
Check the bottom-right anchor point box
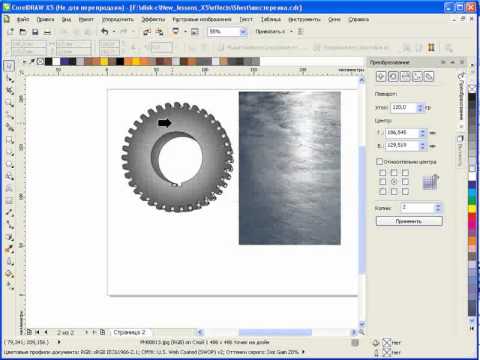405,192
